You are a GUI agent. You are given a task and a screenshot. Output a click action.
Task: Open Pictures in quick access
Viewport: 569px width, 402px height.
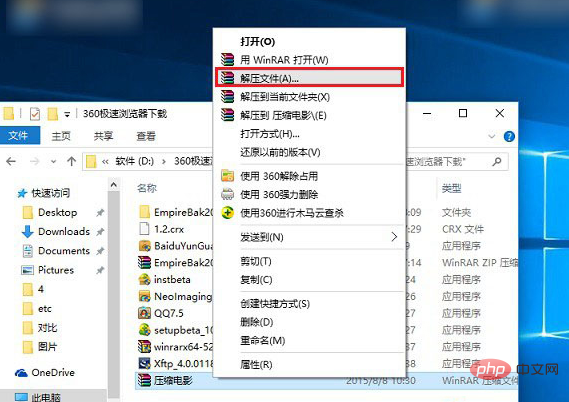tap(56, 270)
